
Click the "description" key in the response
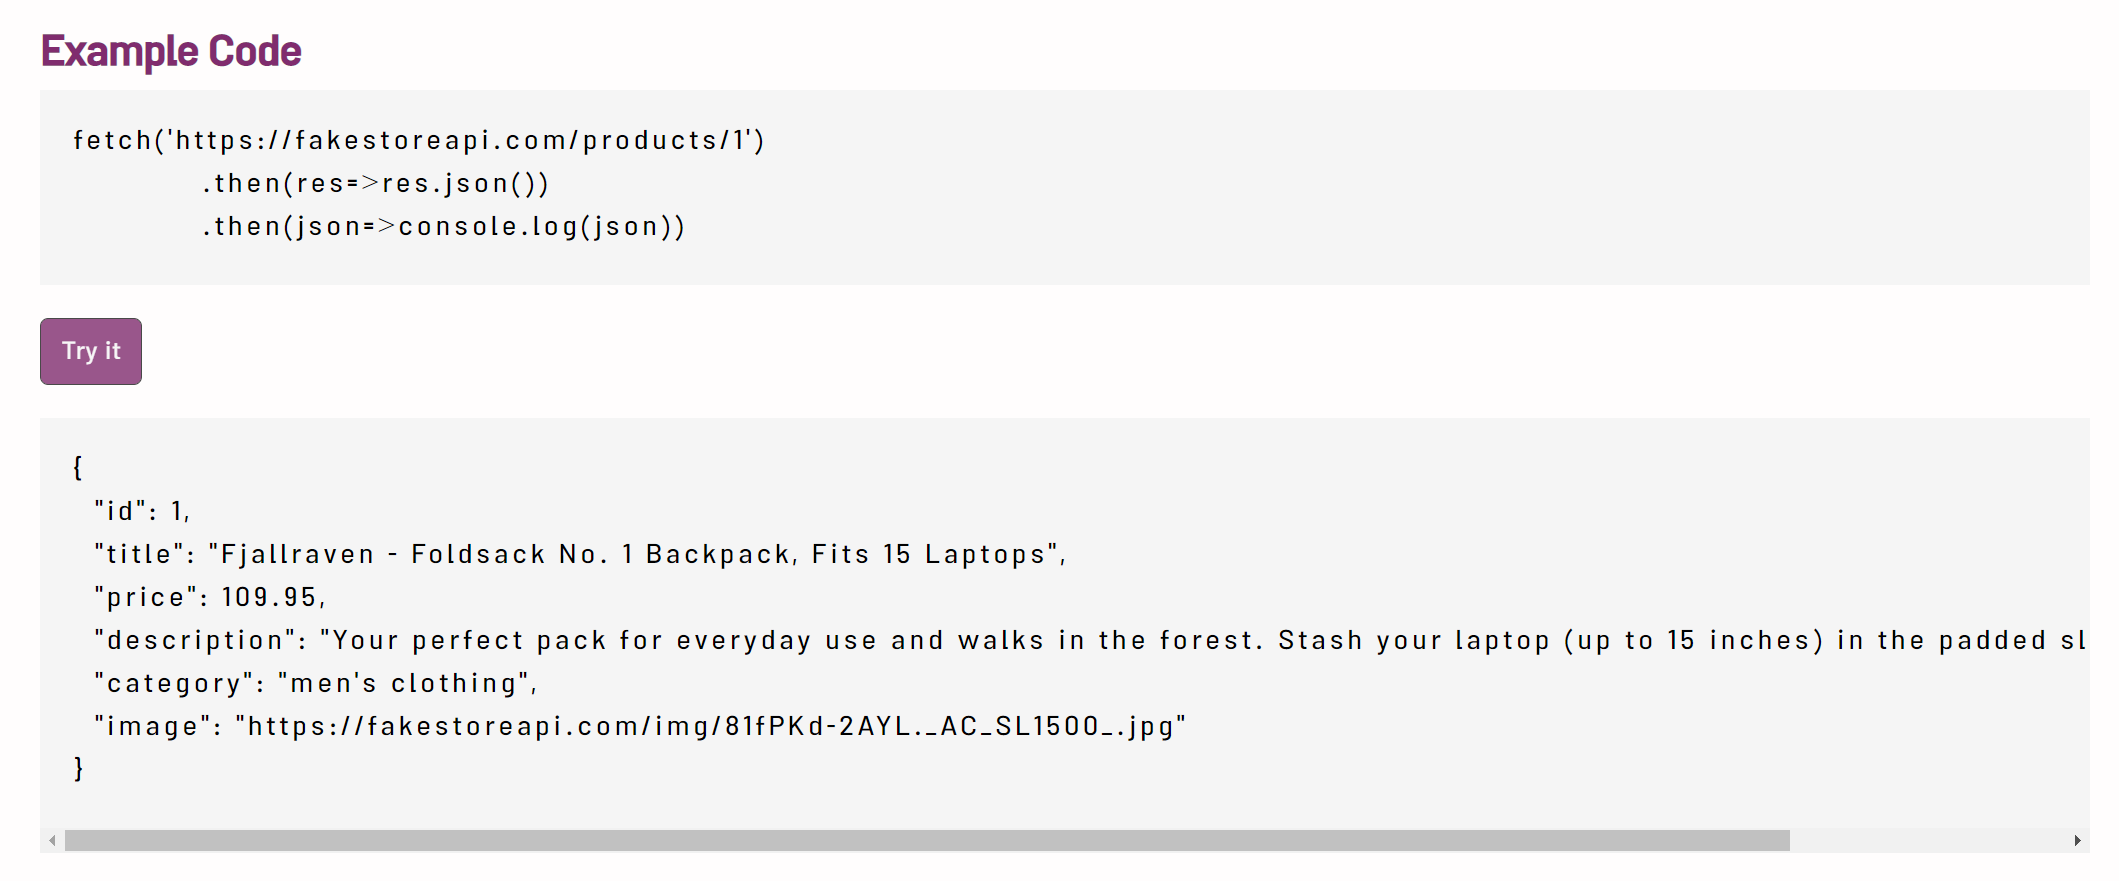[194, 640]
